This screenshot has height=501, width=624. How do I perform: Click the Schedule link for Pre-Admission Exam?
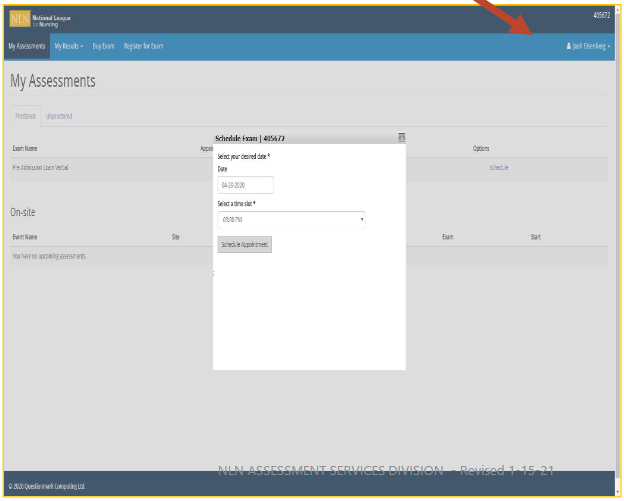pyautogui.click(x=499, y=168)
